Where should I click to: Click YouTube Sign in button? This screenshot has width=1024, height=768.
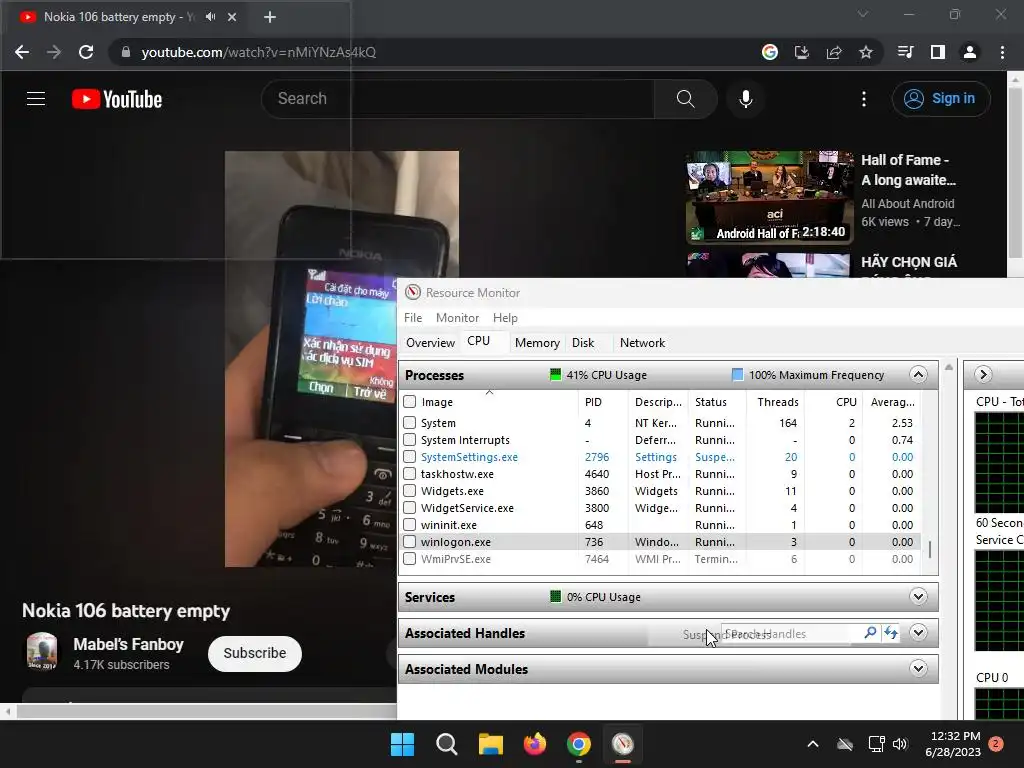pyautogui.click(x=941, y=99)
